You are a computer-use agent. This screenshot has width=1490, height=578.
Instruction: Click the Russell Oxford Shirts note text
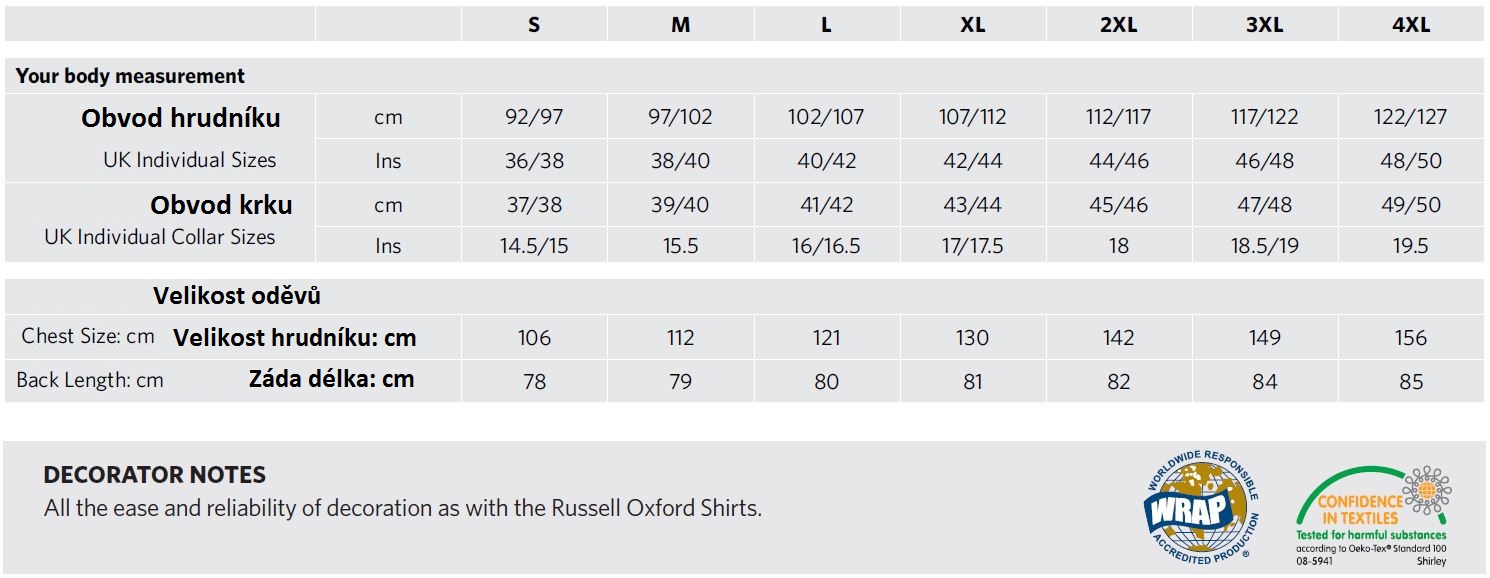tap(403, 508)
